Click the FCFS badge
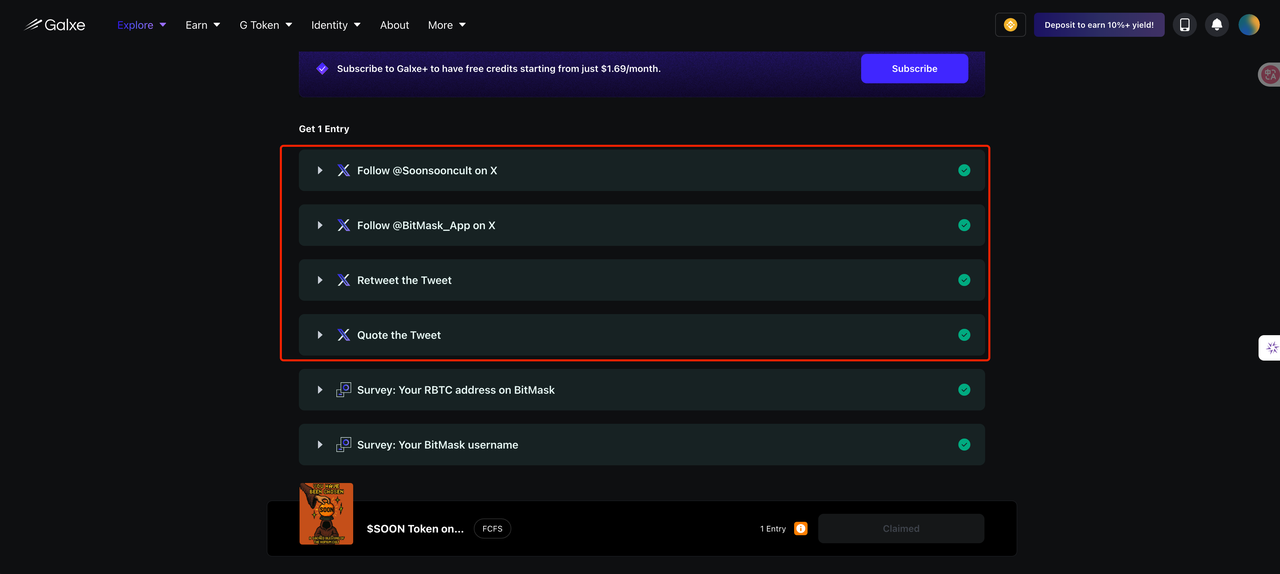Image resolution: width=1280 pixels, height=574 pixels. (x=492, y=529)
